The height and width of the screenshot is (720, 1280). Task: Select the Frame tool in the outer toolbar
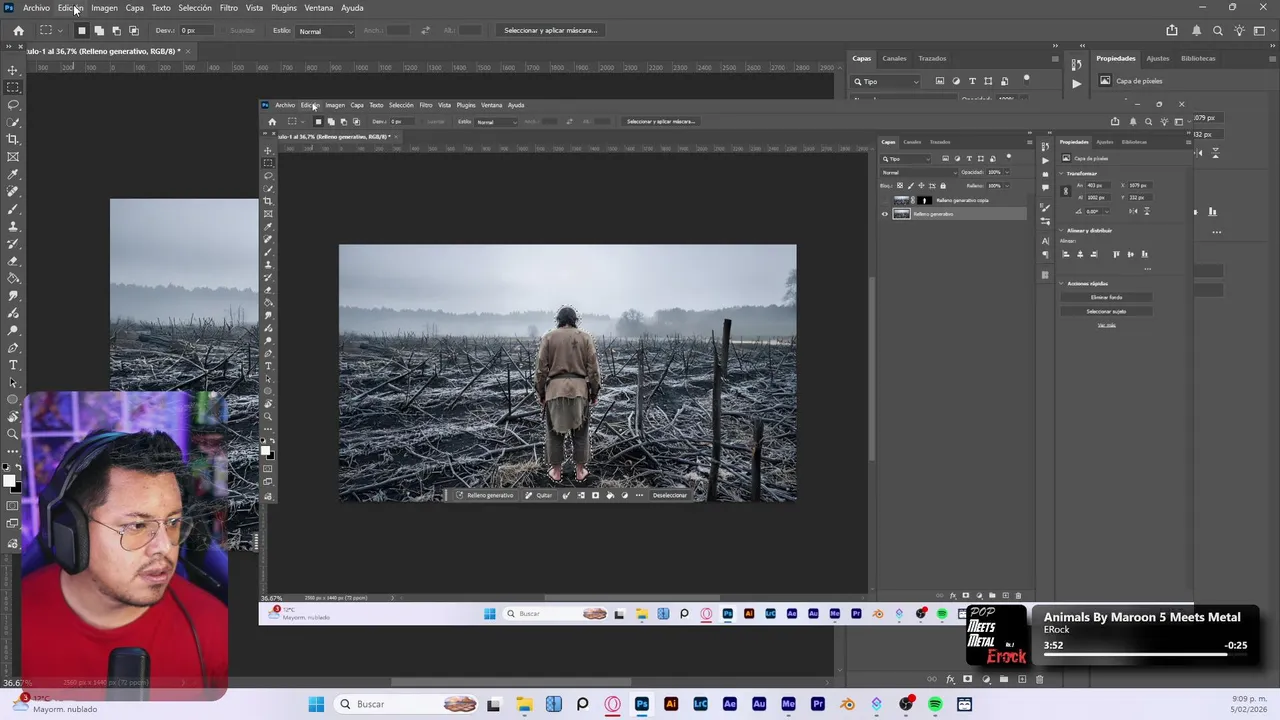click(13, 156)
